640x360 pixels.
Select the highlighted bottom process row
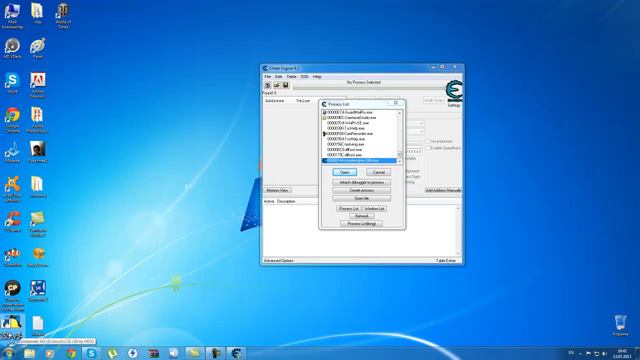[359, 160]
